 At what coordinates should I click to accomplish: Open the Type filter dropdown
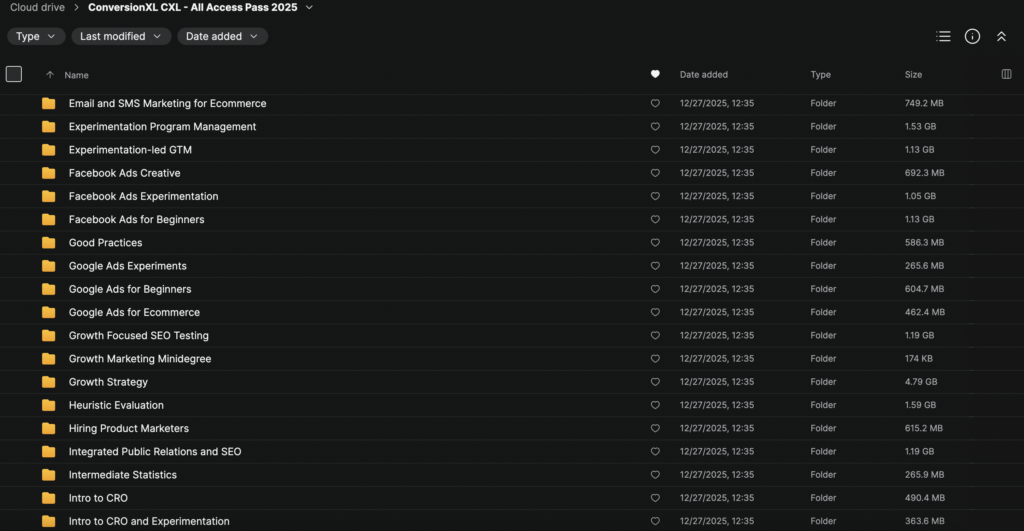click(x=36, y=37)
